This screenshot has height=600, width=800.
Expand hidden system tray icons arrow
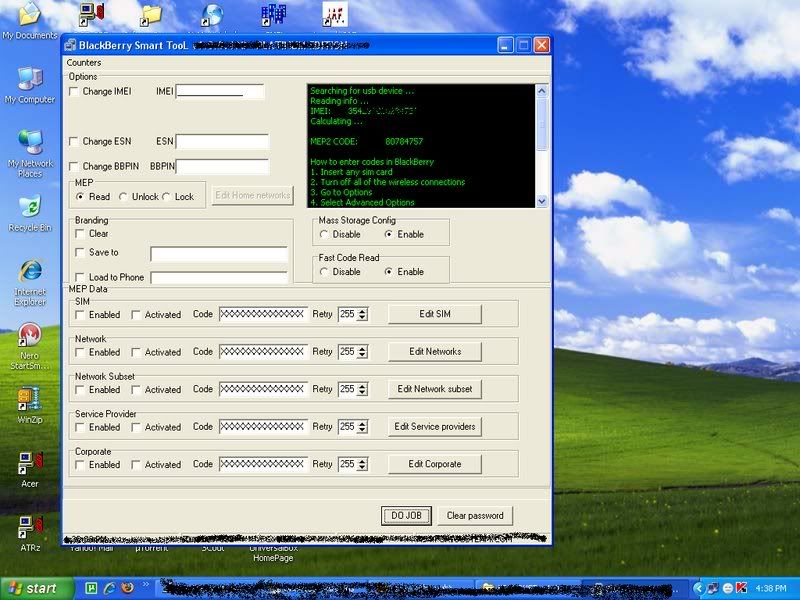(699, 588)
